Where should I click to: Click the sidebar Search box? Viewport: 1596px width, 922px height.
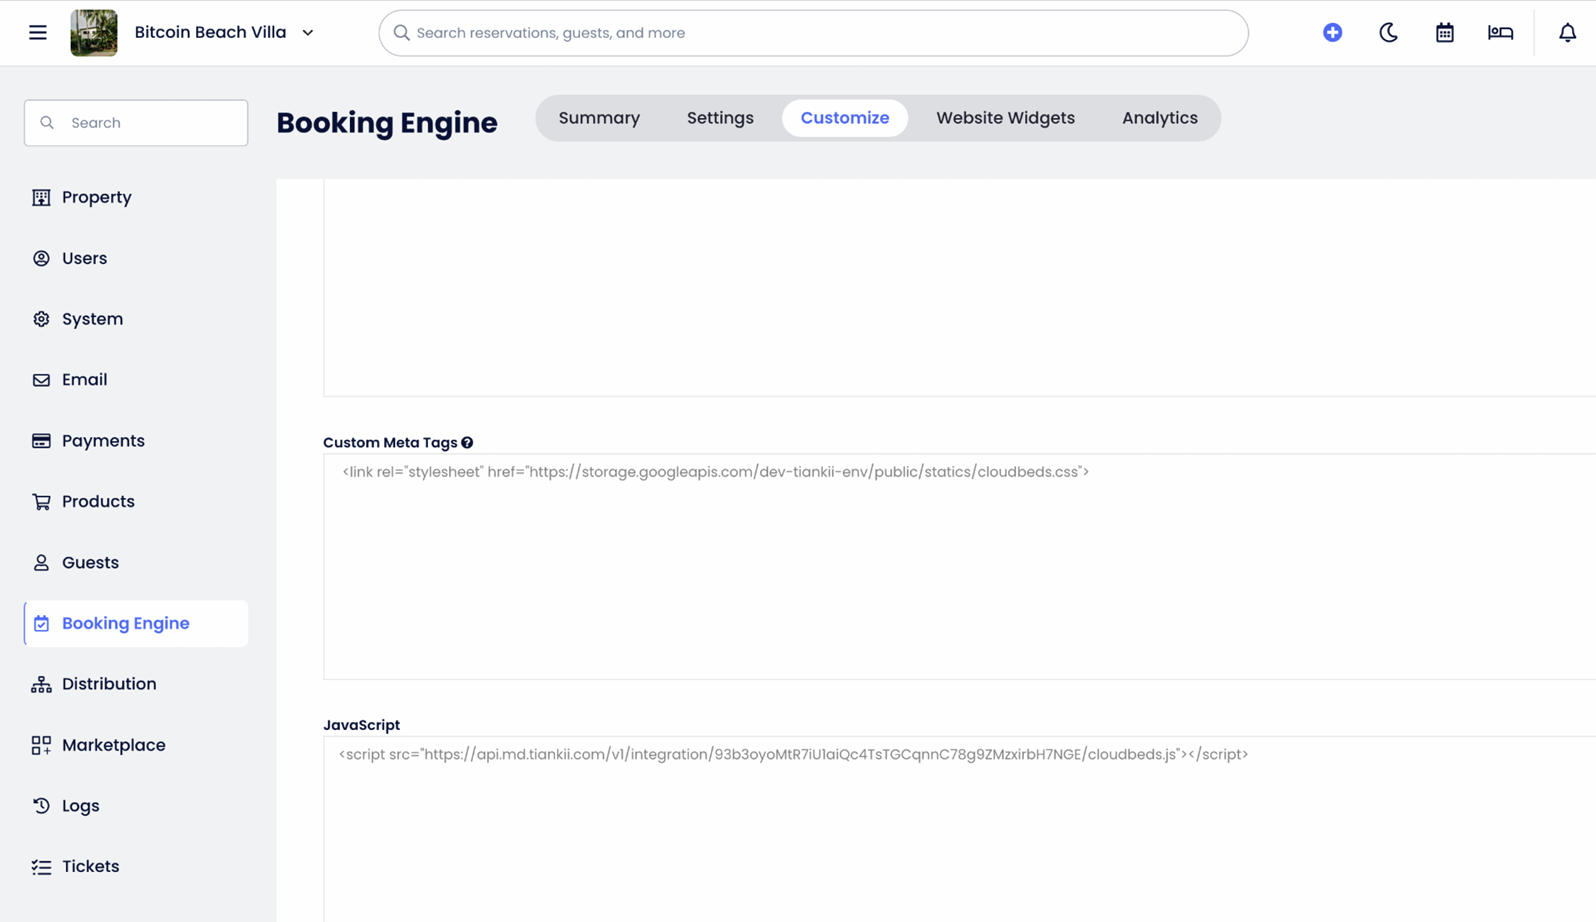click(136, 123)
